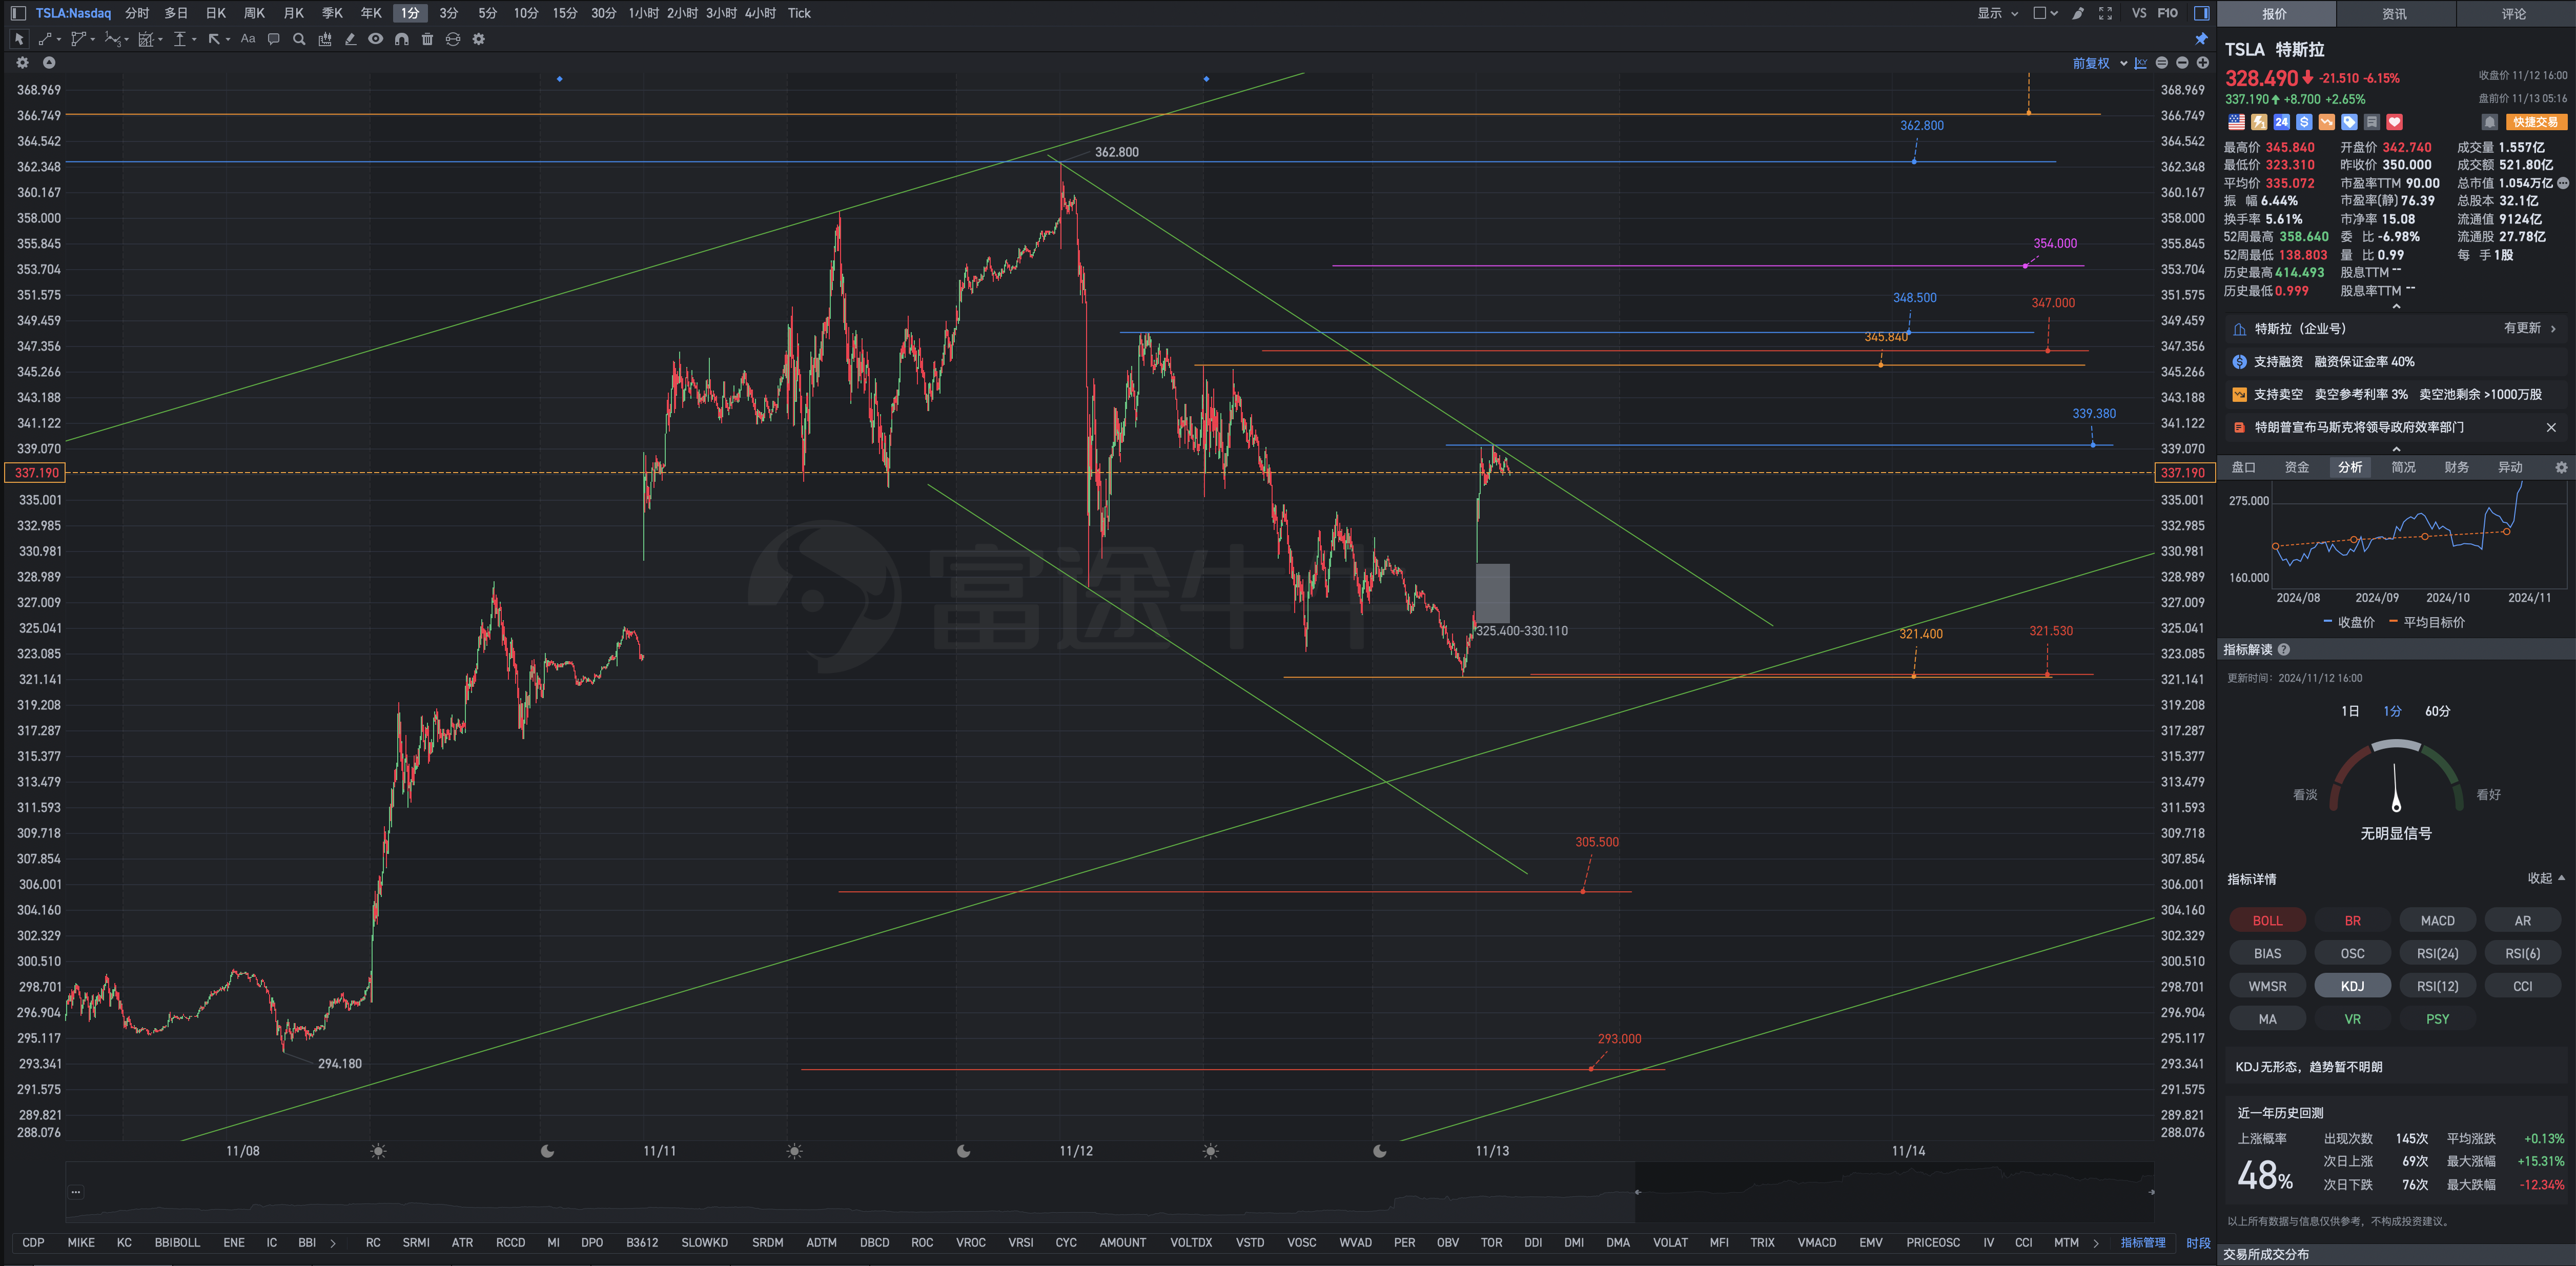Close the 特朗普 news banner

(2551, 427)
